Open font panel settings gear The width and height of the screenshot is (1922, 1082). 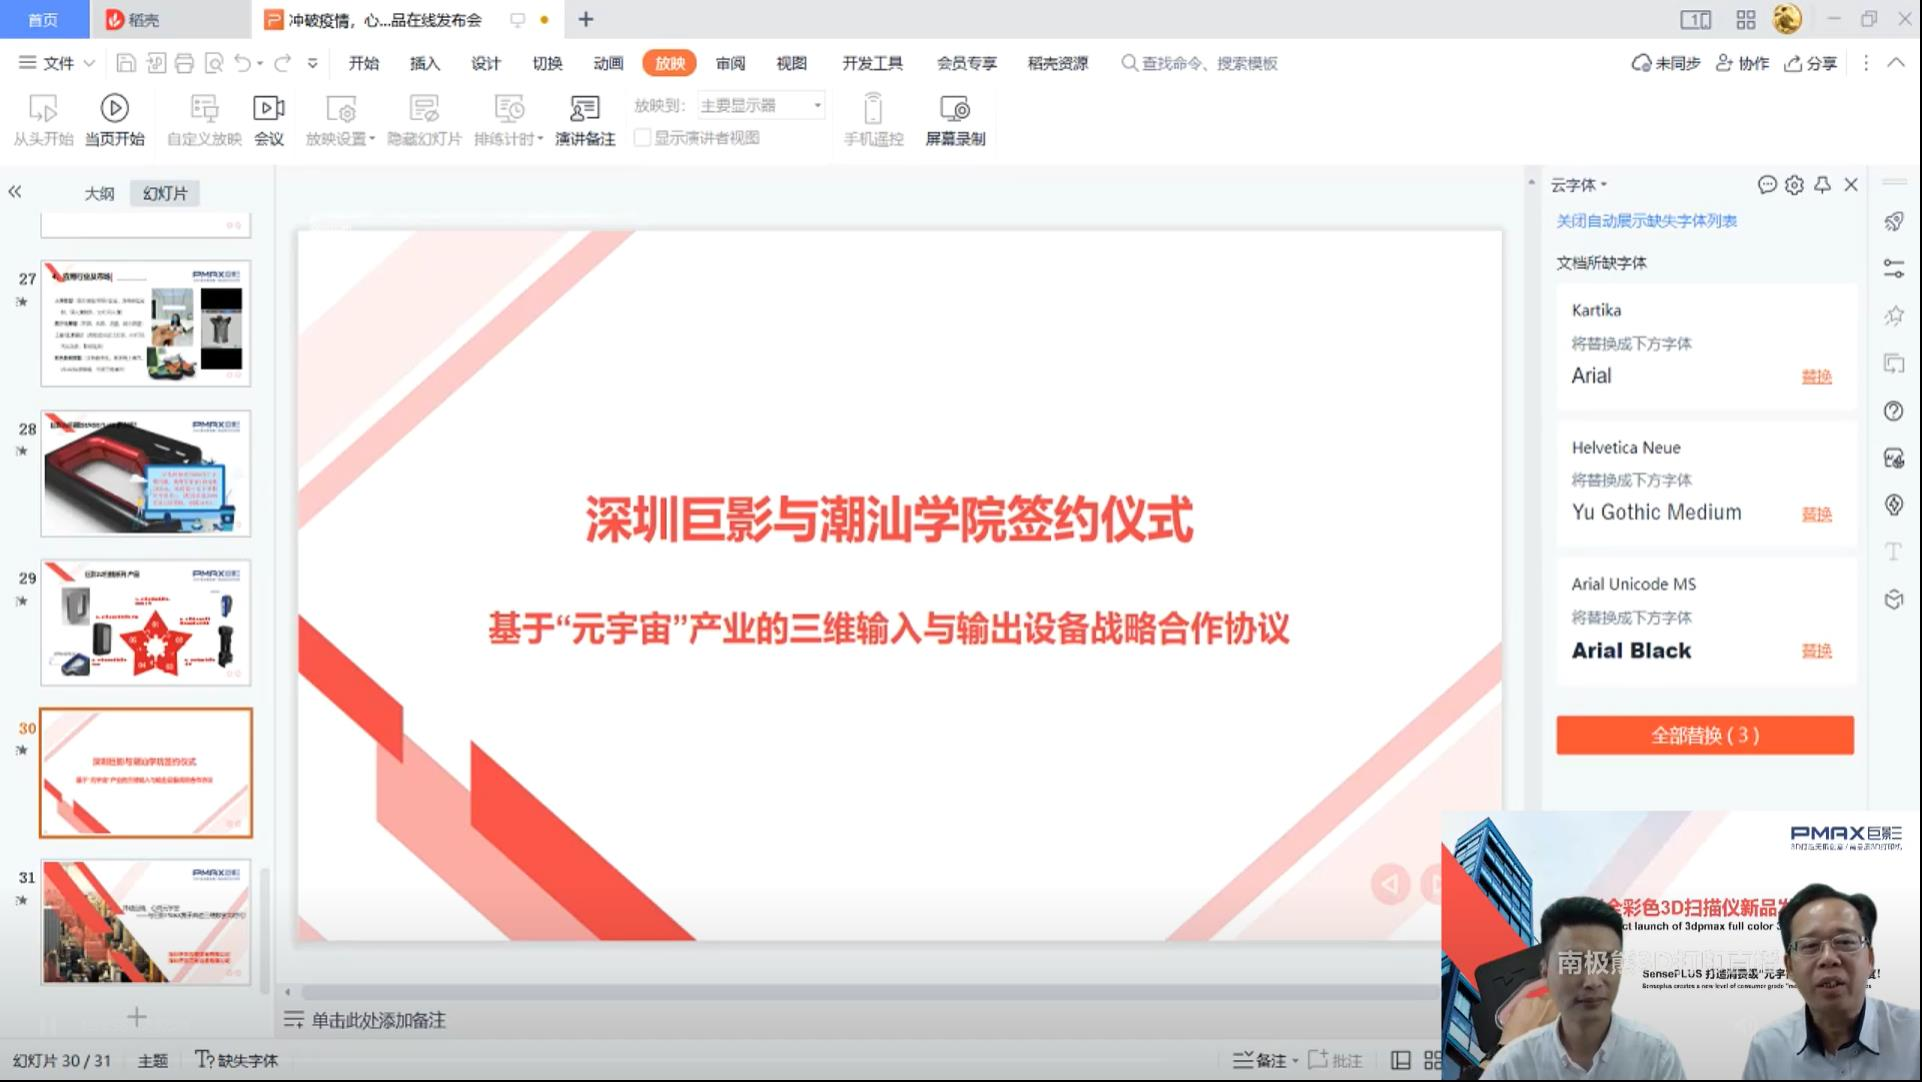1794,185
